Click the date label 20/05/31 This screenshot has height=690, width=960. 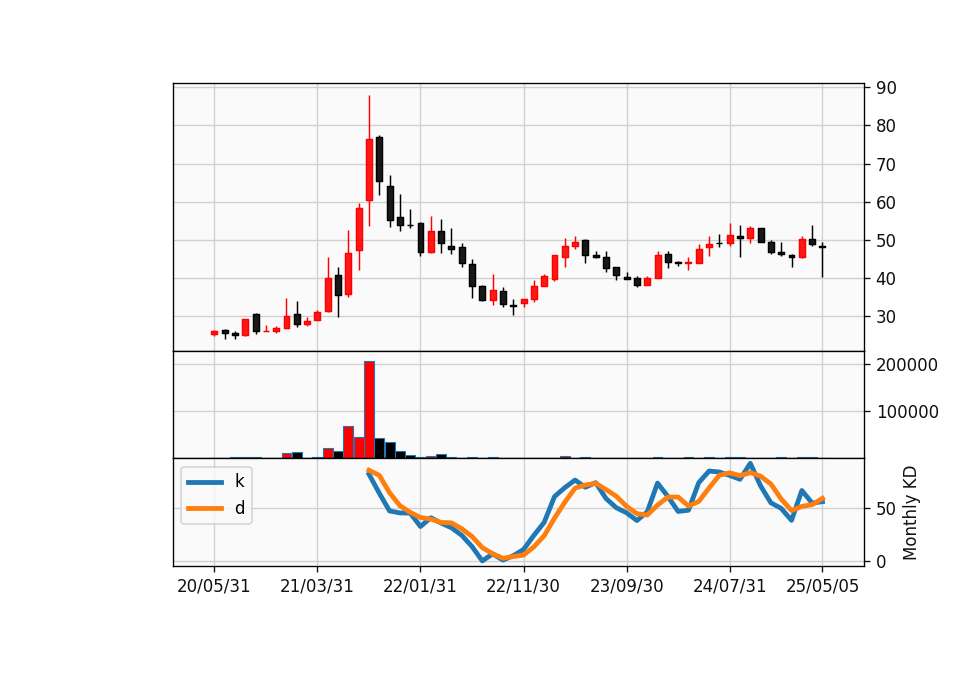click(214, 587)
